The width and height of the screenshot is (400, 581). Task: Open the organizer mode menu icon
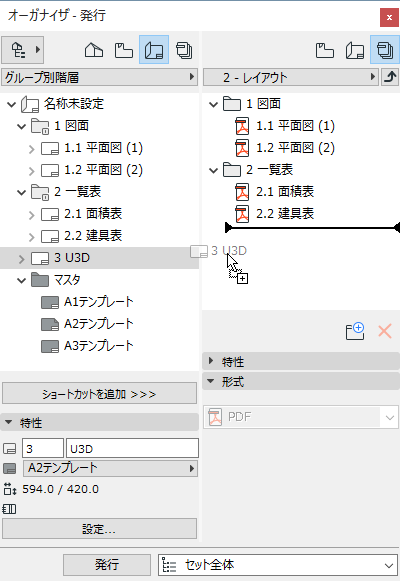(23, 50)
